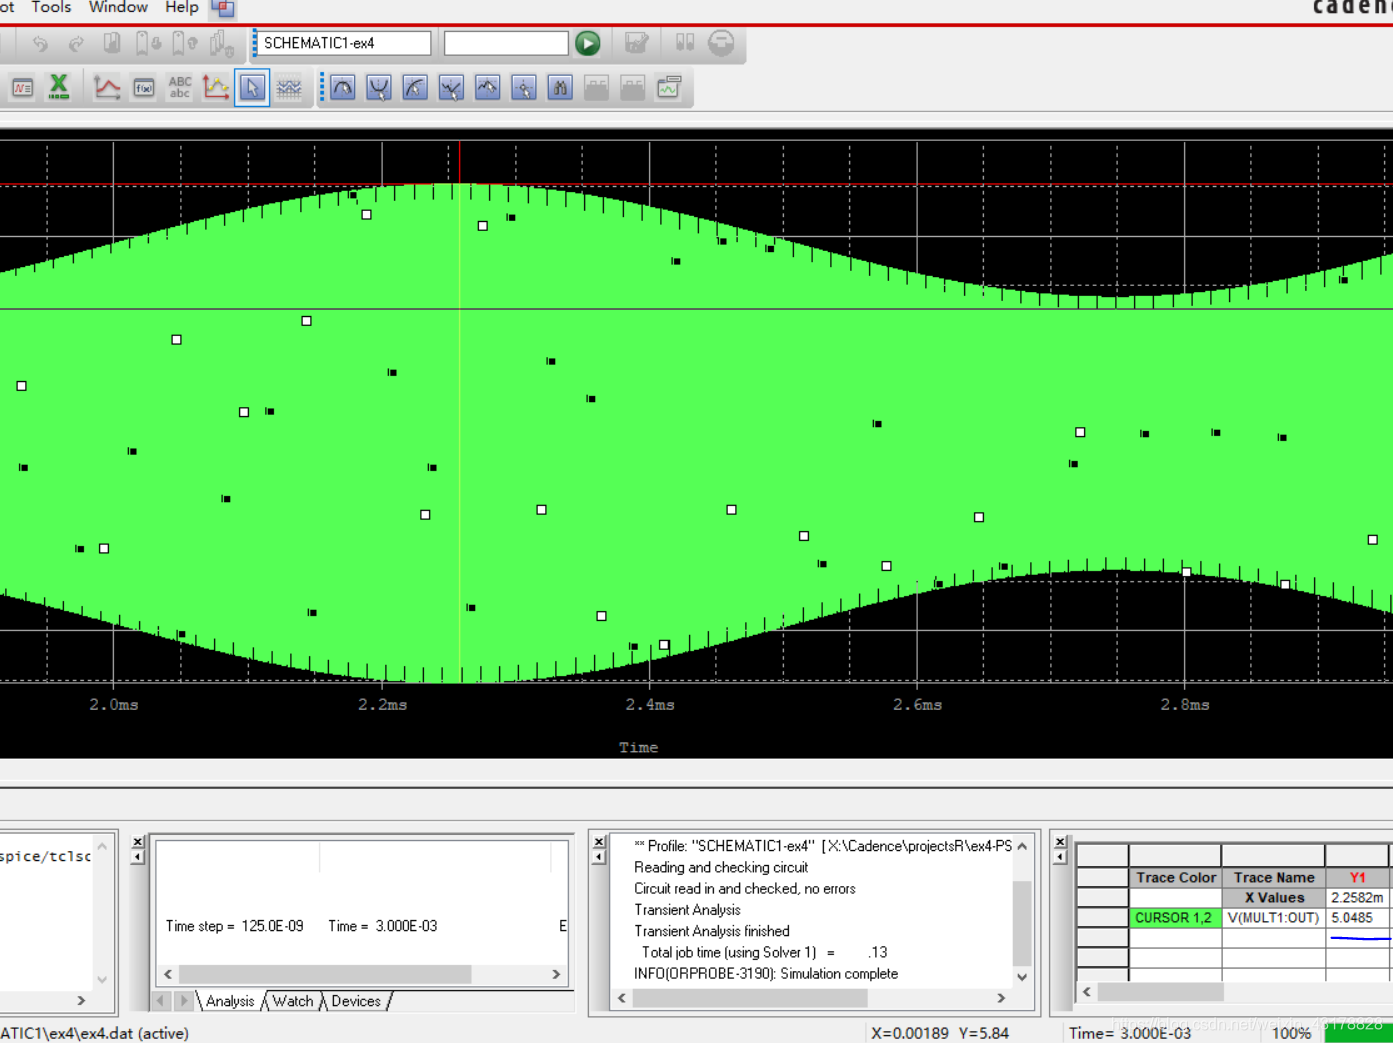Click the Trace Name column header

click(x=1273, y=878)
